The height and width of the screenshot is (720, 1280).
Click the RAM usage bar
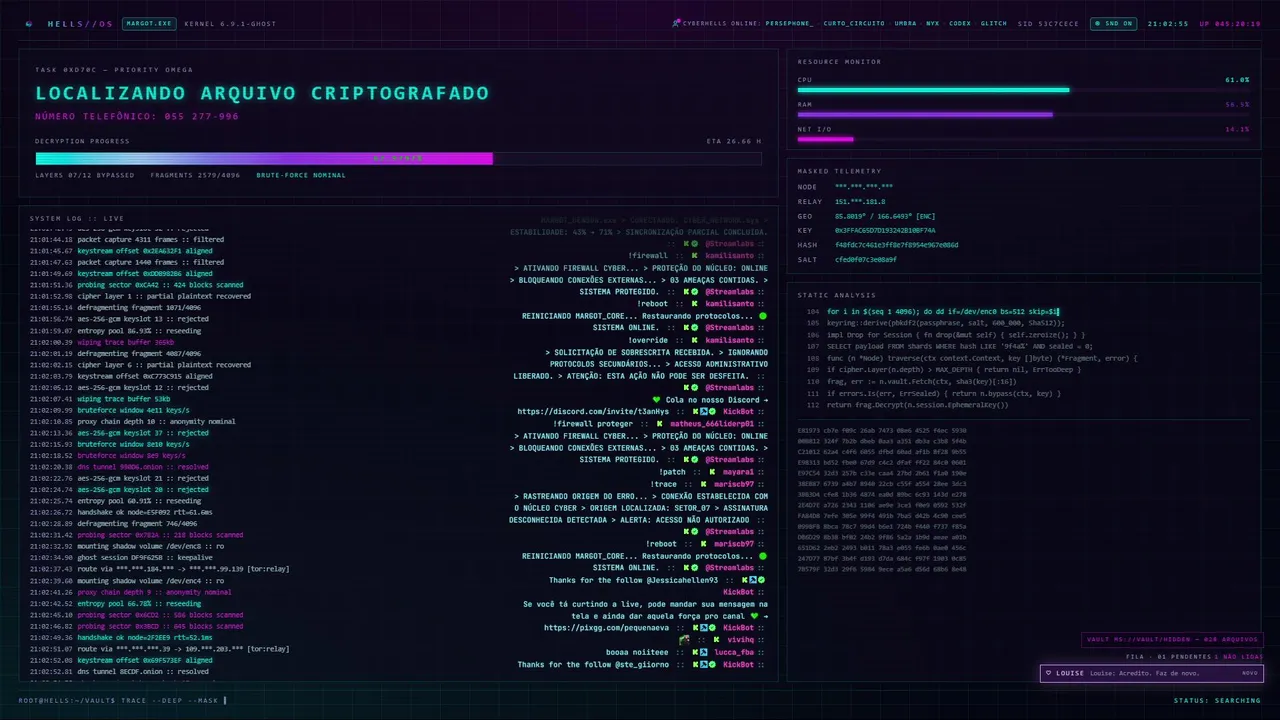(x=1023, y=115)
